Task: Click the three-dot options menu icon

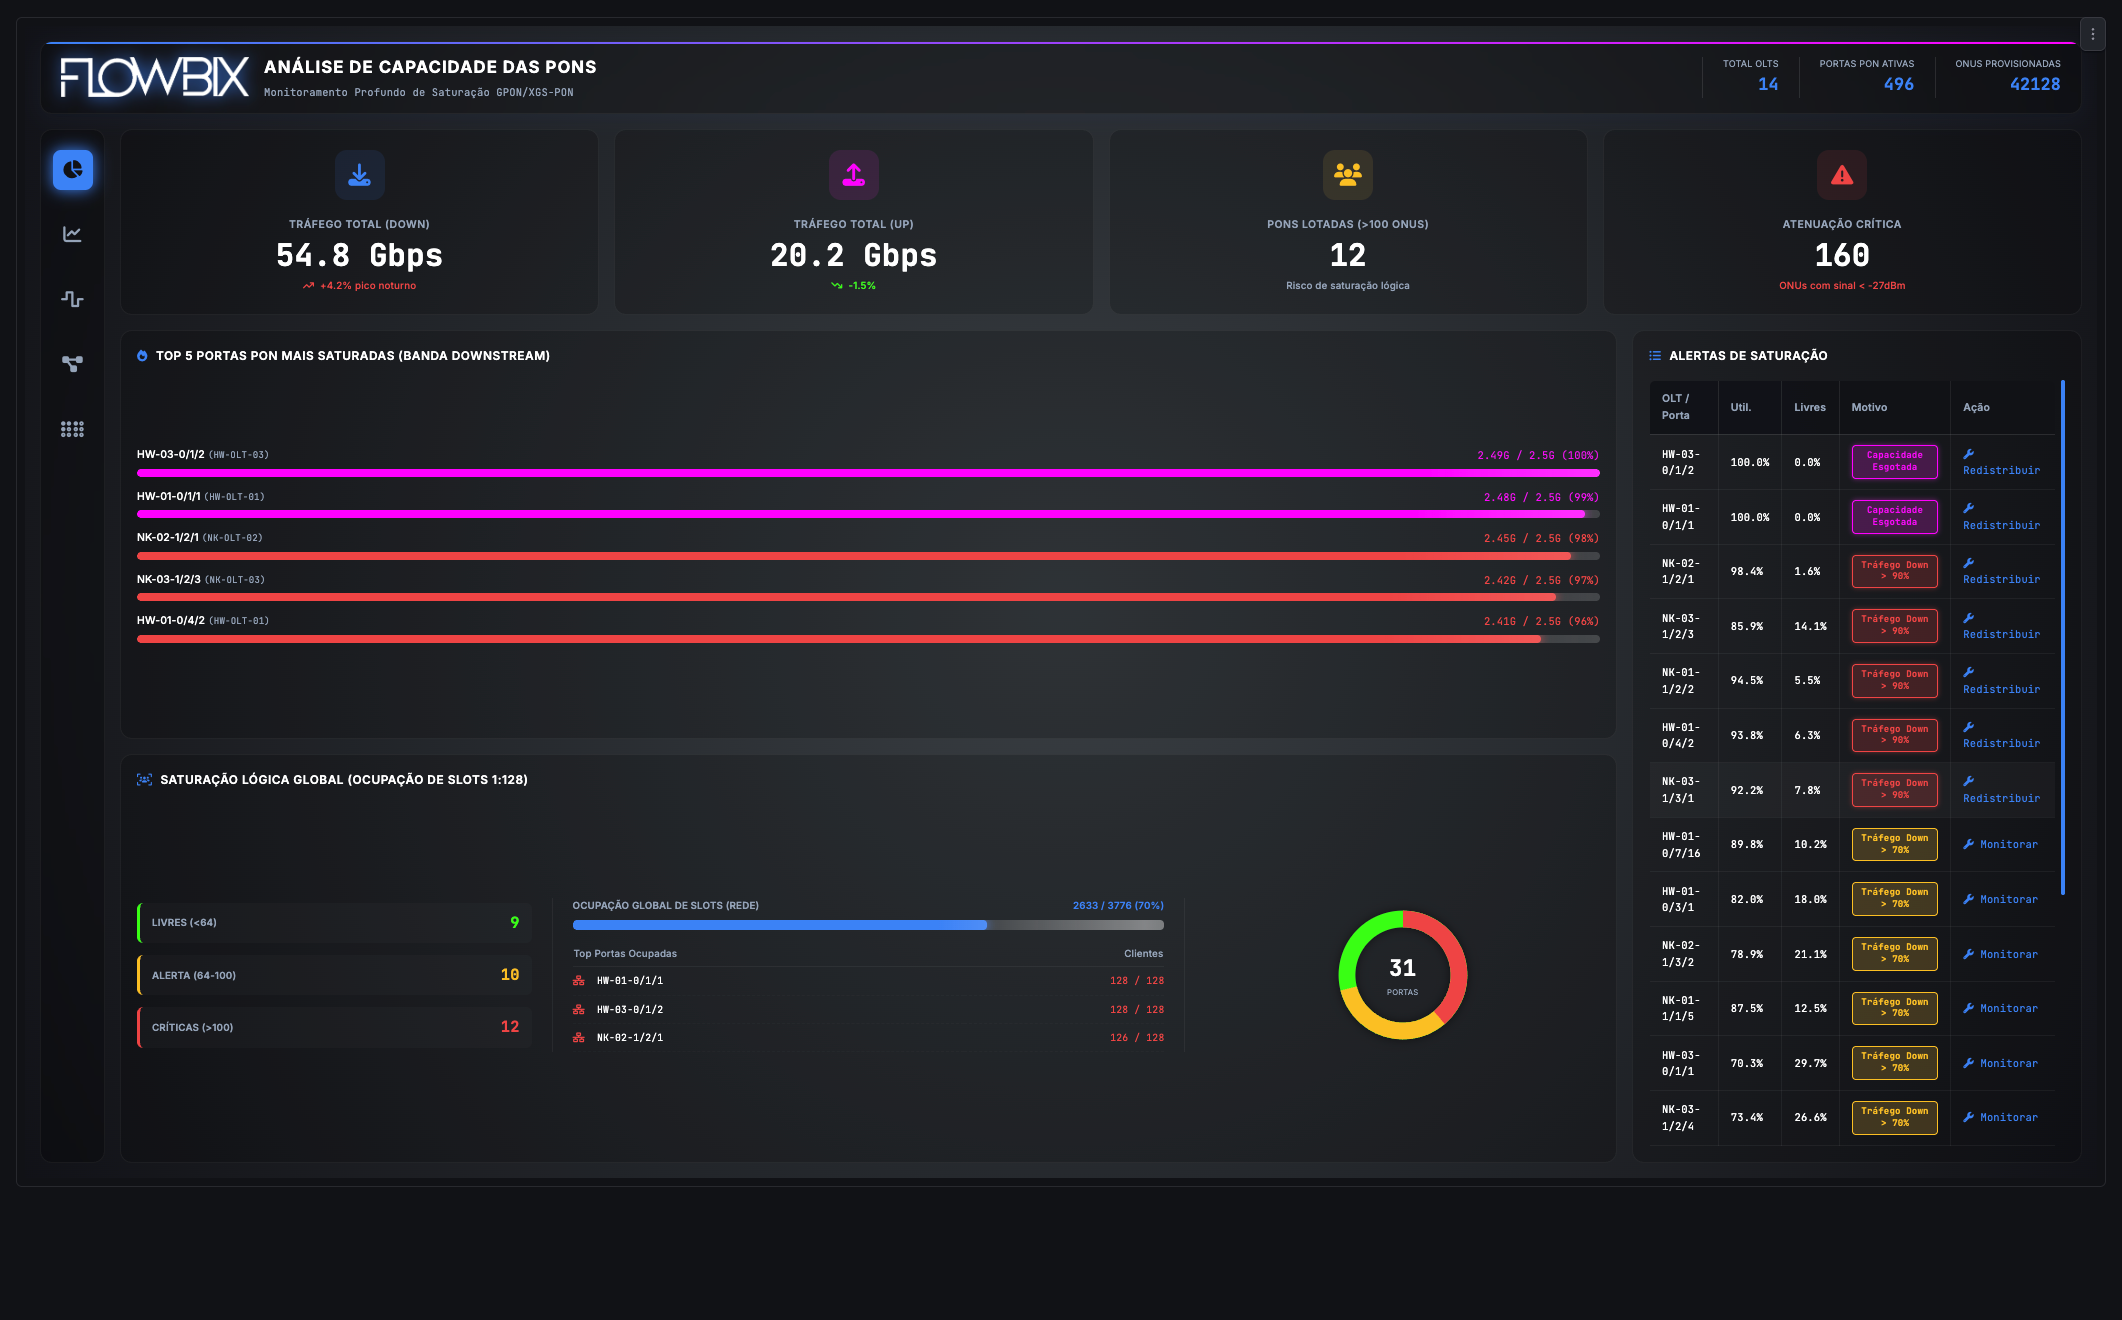Action: tap(2093, 34)
